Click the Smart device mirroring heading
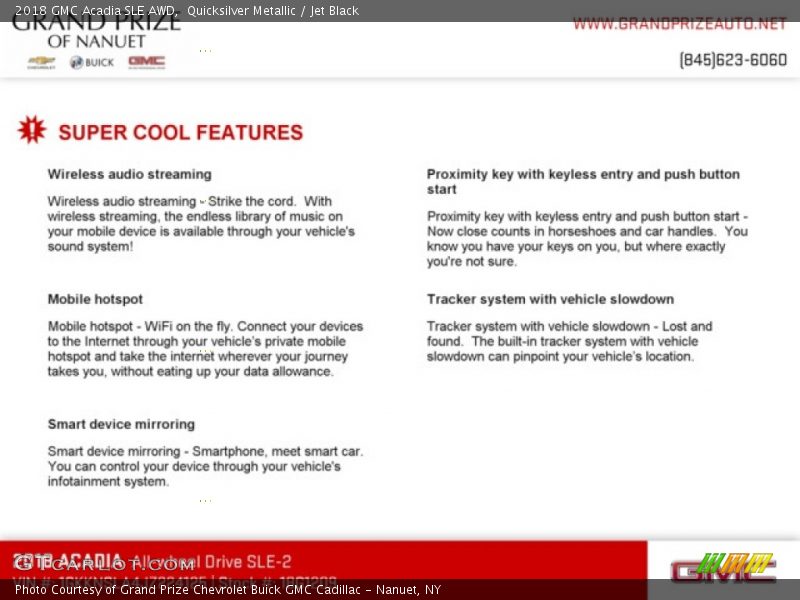This screenshot has height=600, width=800. pyautogui.click(x=121, y=424)
